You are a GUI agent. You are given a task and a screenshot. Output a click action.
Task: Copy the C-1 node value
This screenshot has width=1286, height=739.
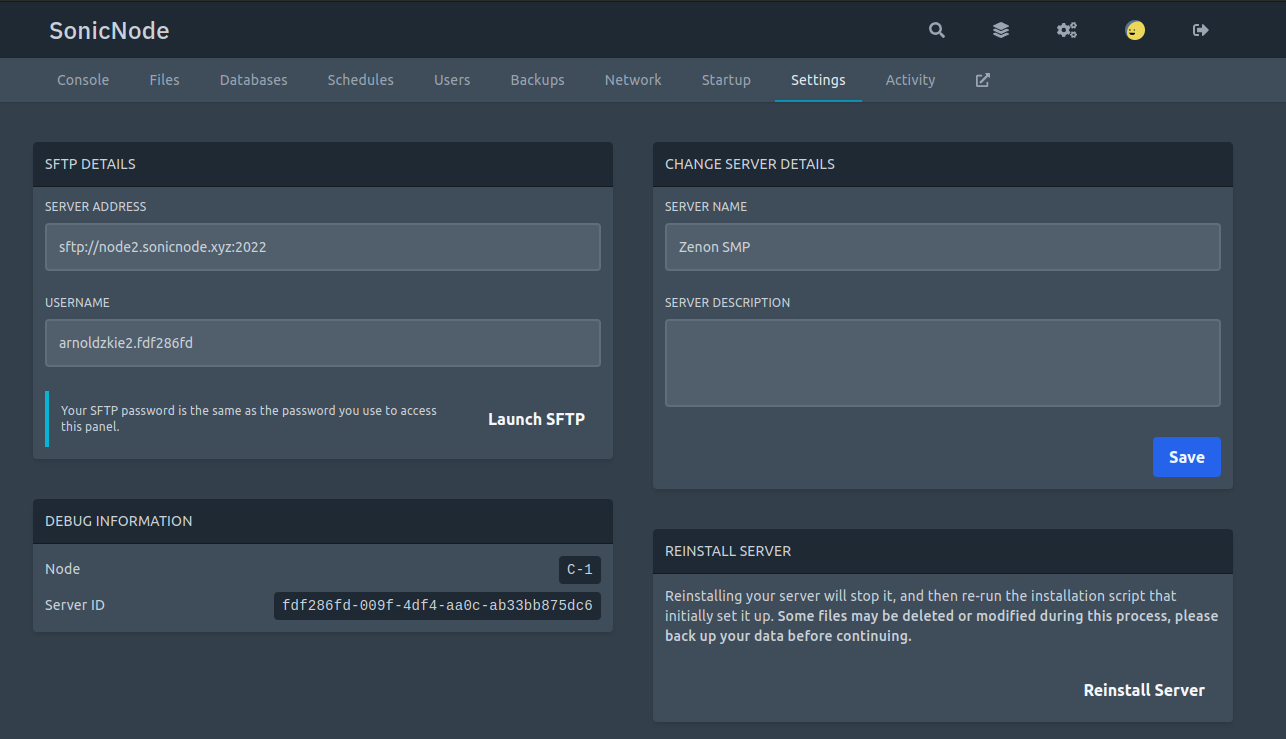point(580,570)
